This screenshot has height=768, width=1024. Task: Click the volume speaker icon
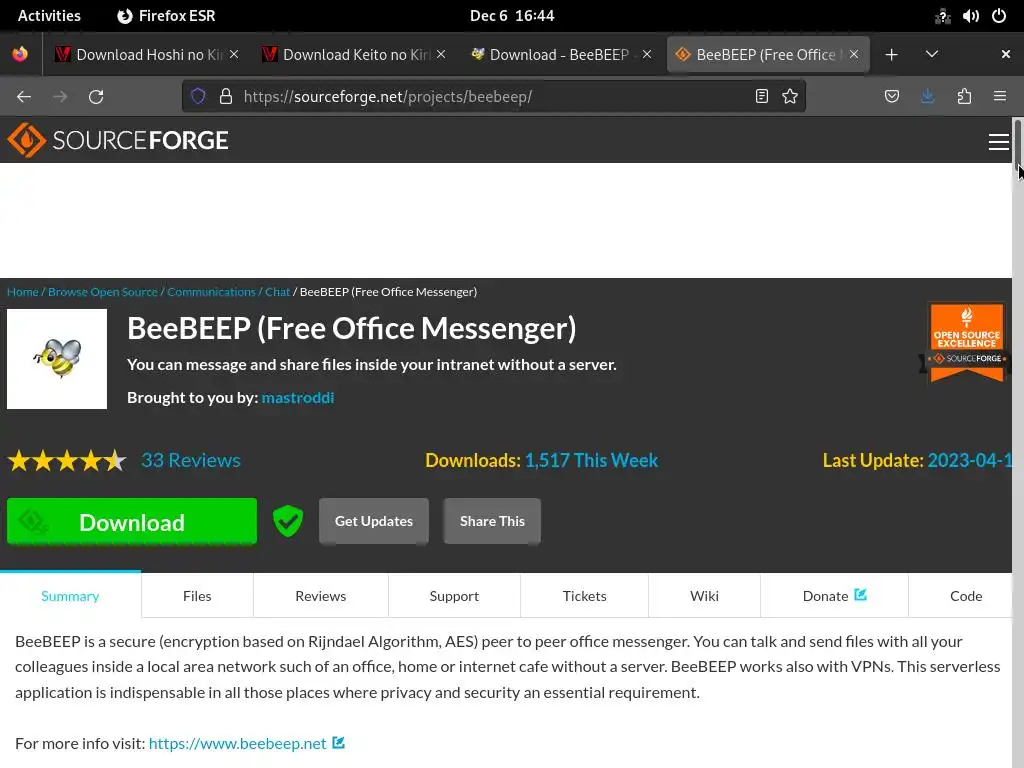(x=970, y=16)
